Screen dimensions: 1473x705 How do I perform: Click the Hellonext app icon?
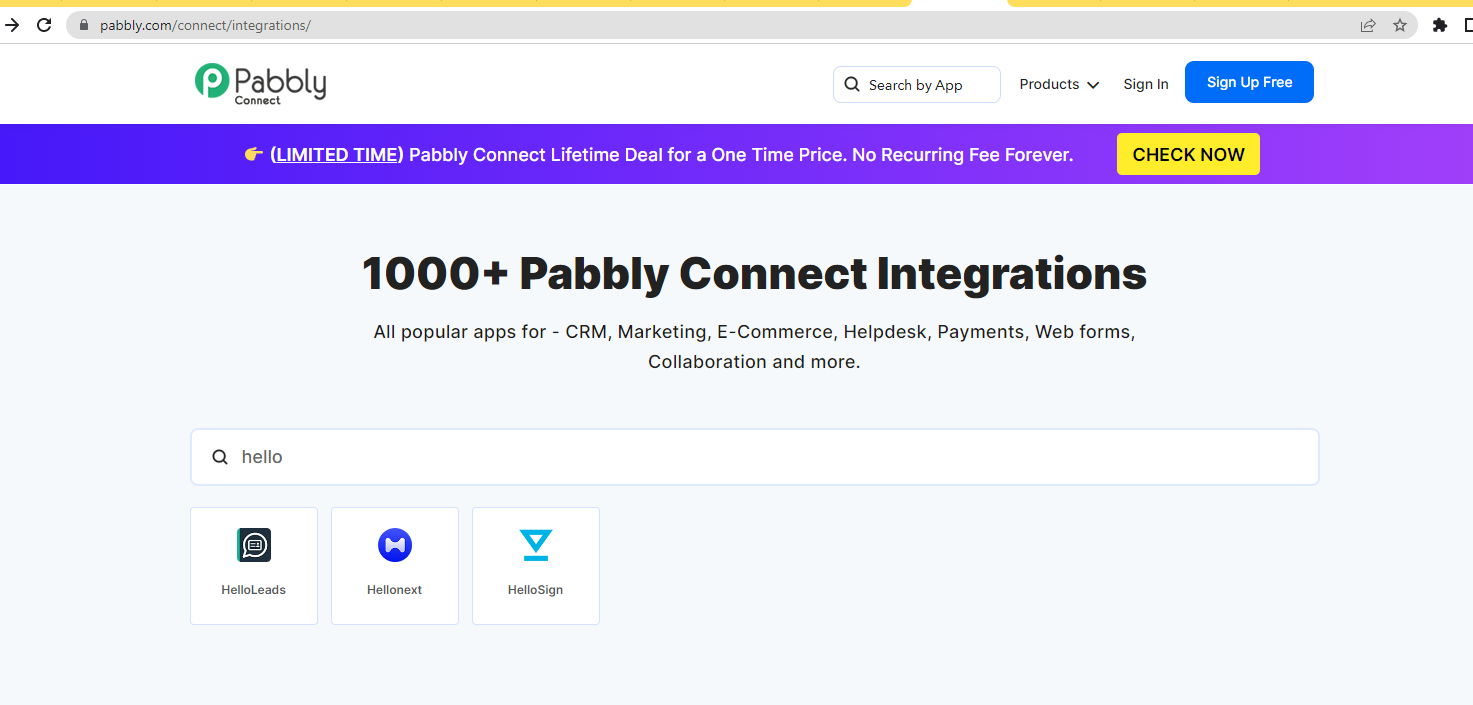395,545
